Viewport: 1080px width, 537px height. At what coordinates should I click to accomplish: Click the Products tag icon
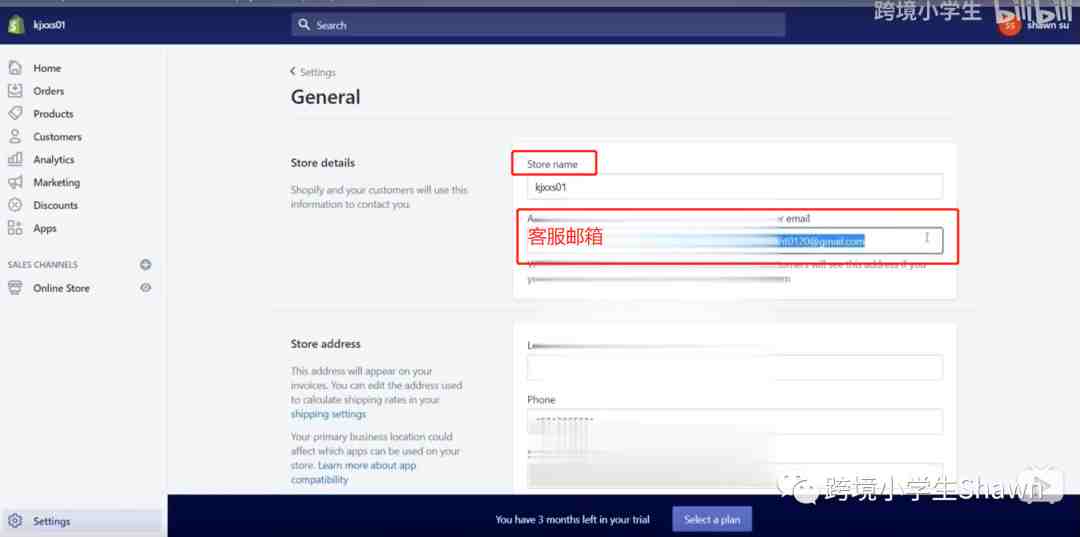click(15, 114)
